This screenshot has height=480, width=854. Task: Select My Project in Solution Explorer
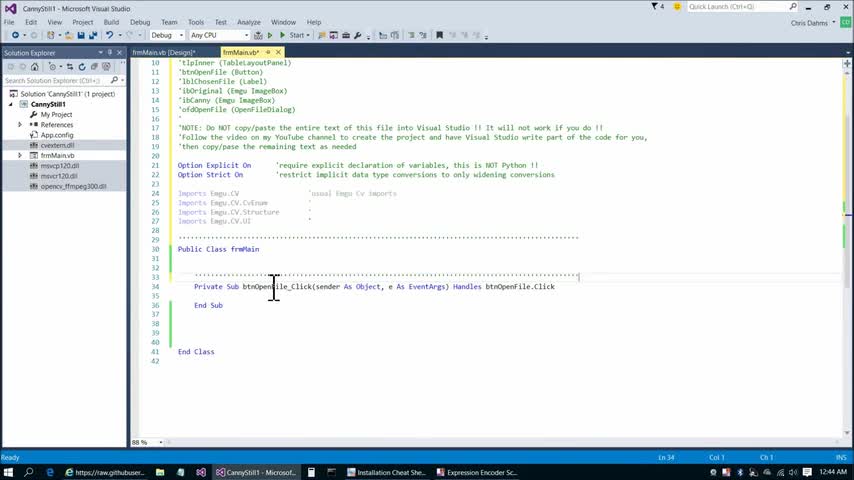click(56, 114)
